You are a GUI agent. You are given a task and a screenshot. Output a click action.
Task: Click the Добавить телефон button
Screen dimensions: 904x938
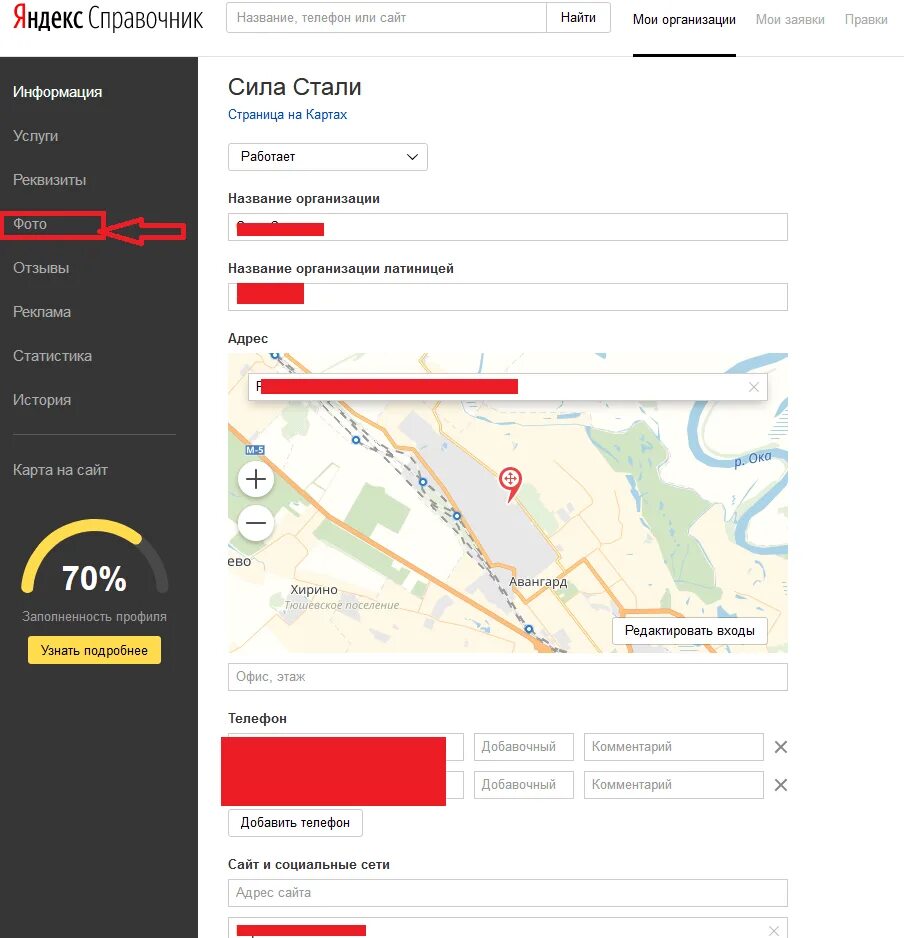pos(295,823)
